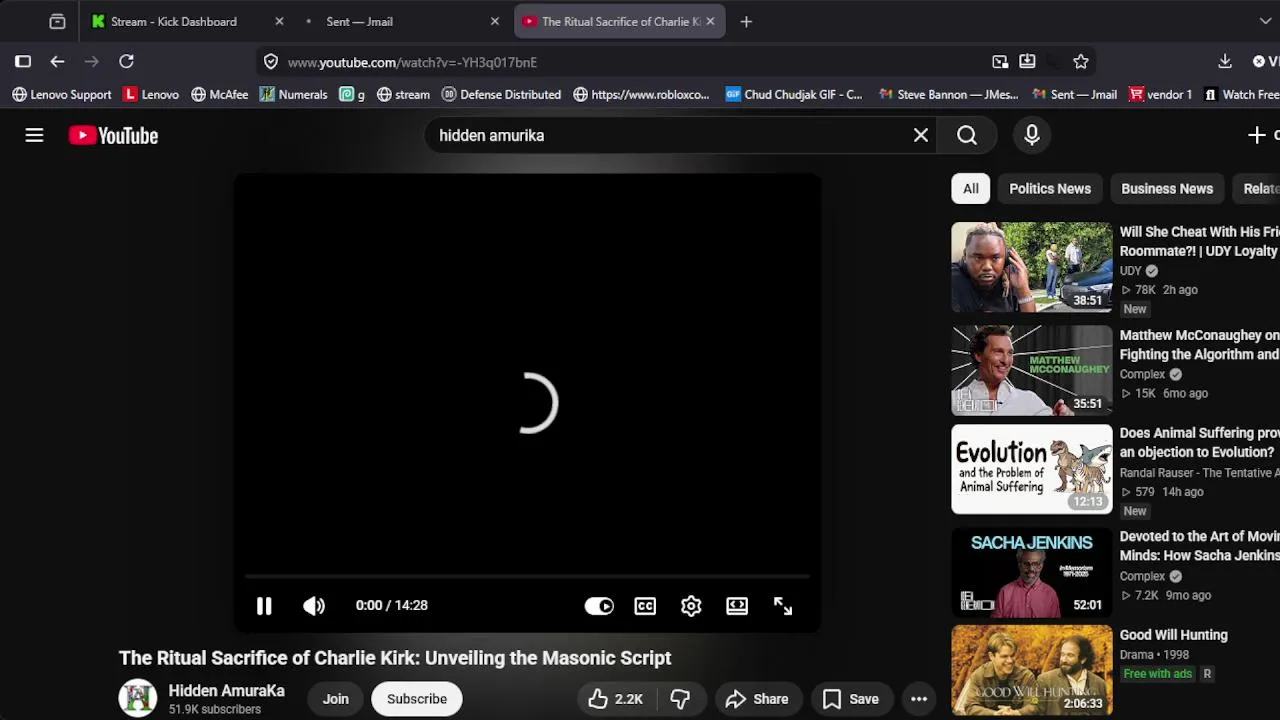
Task: Toggle closed captions in player
Action: (645, 605)
